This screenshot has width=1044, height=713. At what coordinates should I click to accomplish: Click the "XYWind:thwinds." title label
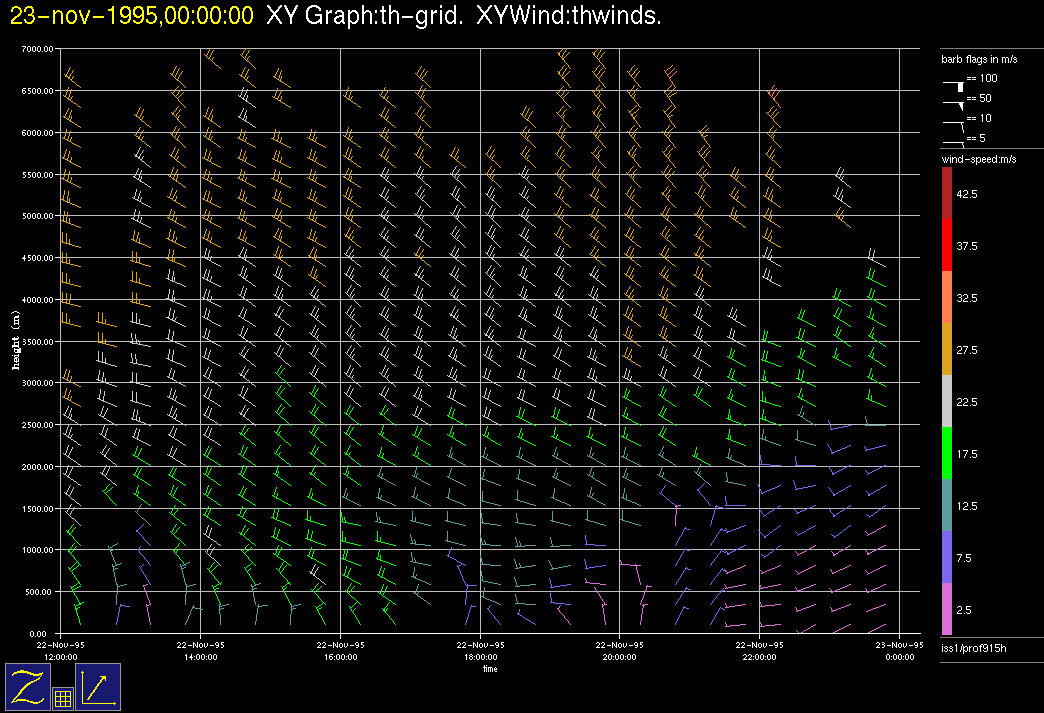(x=568, y=16)
